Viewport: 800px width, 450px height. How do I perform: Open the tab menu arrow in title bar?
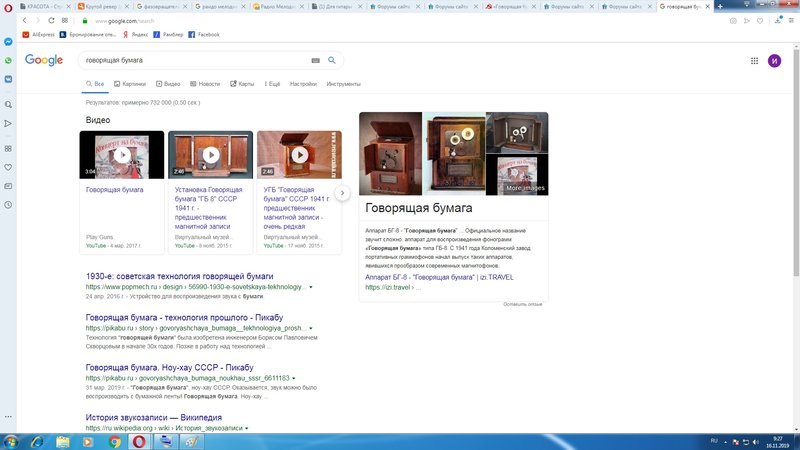[x=746, y=4]
